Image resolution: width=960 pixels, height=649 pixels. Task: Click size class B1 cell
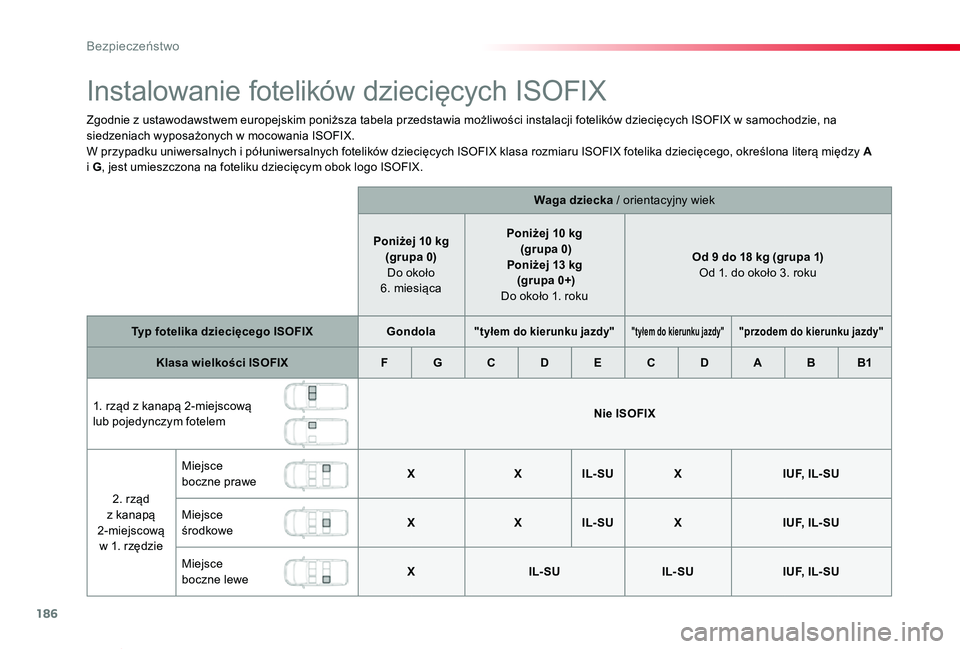[x=864, y=362]
